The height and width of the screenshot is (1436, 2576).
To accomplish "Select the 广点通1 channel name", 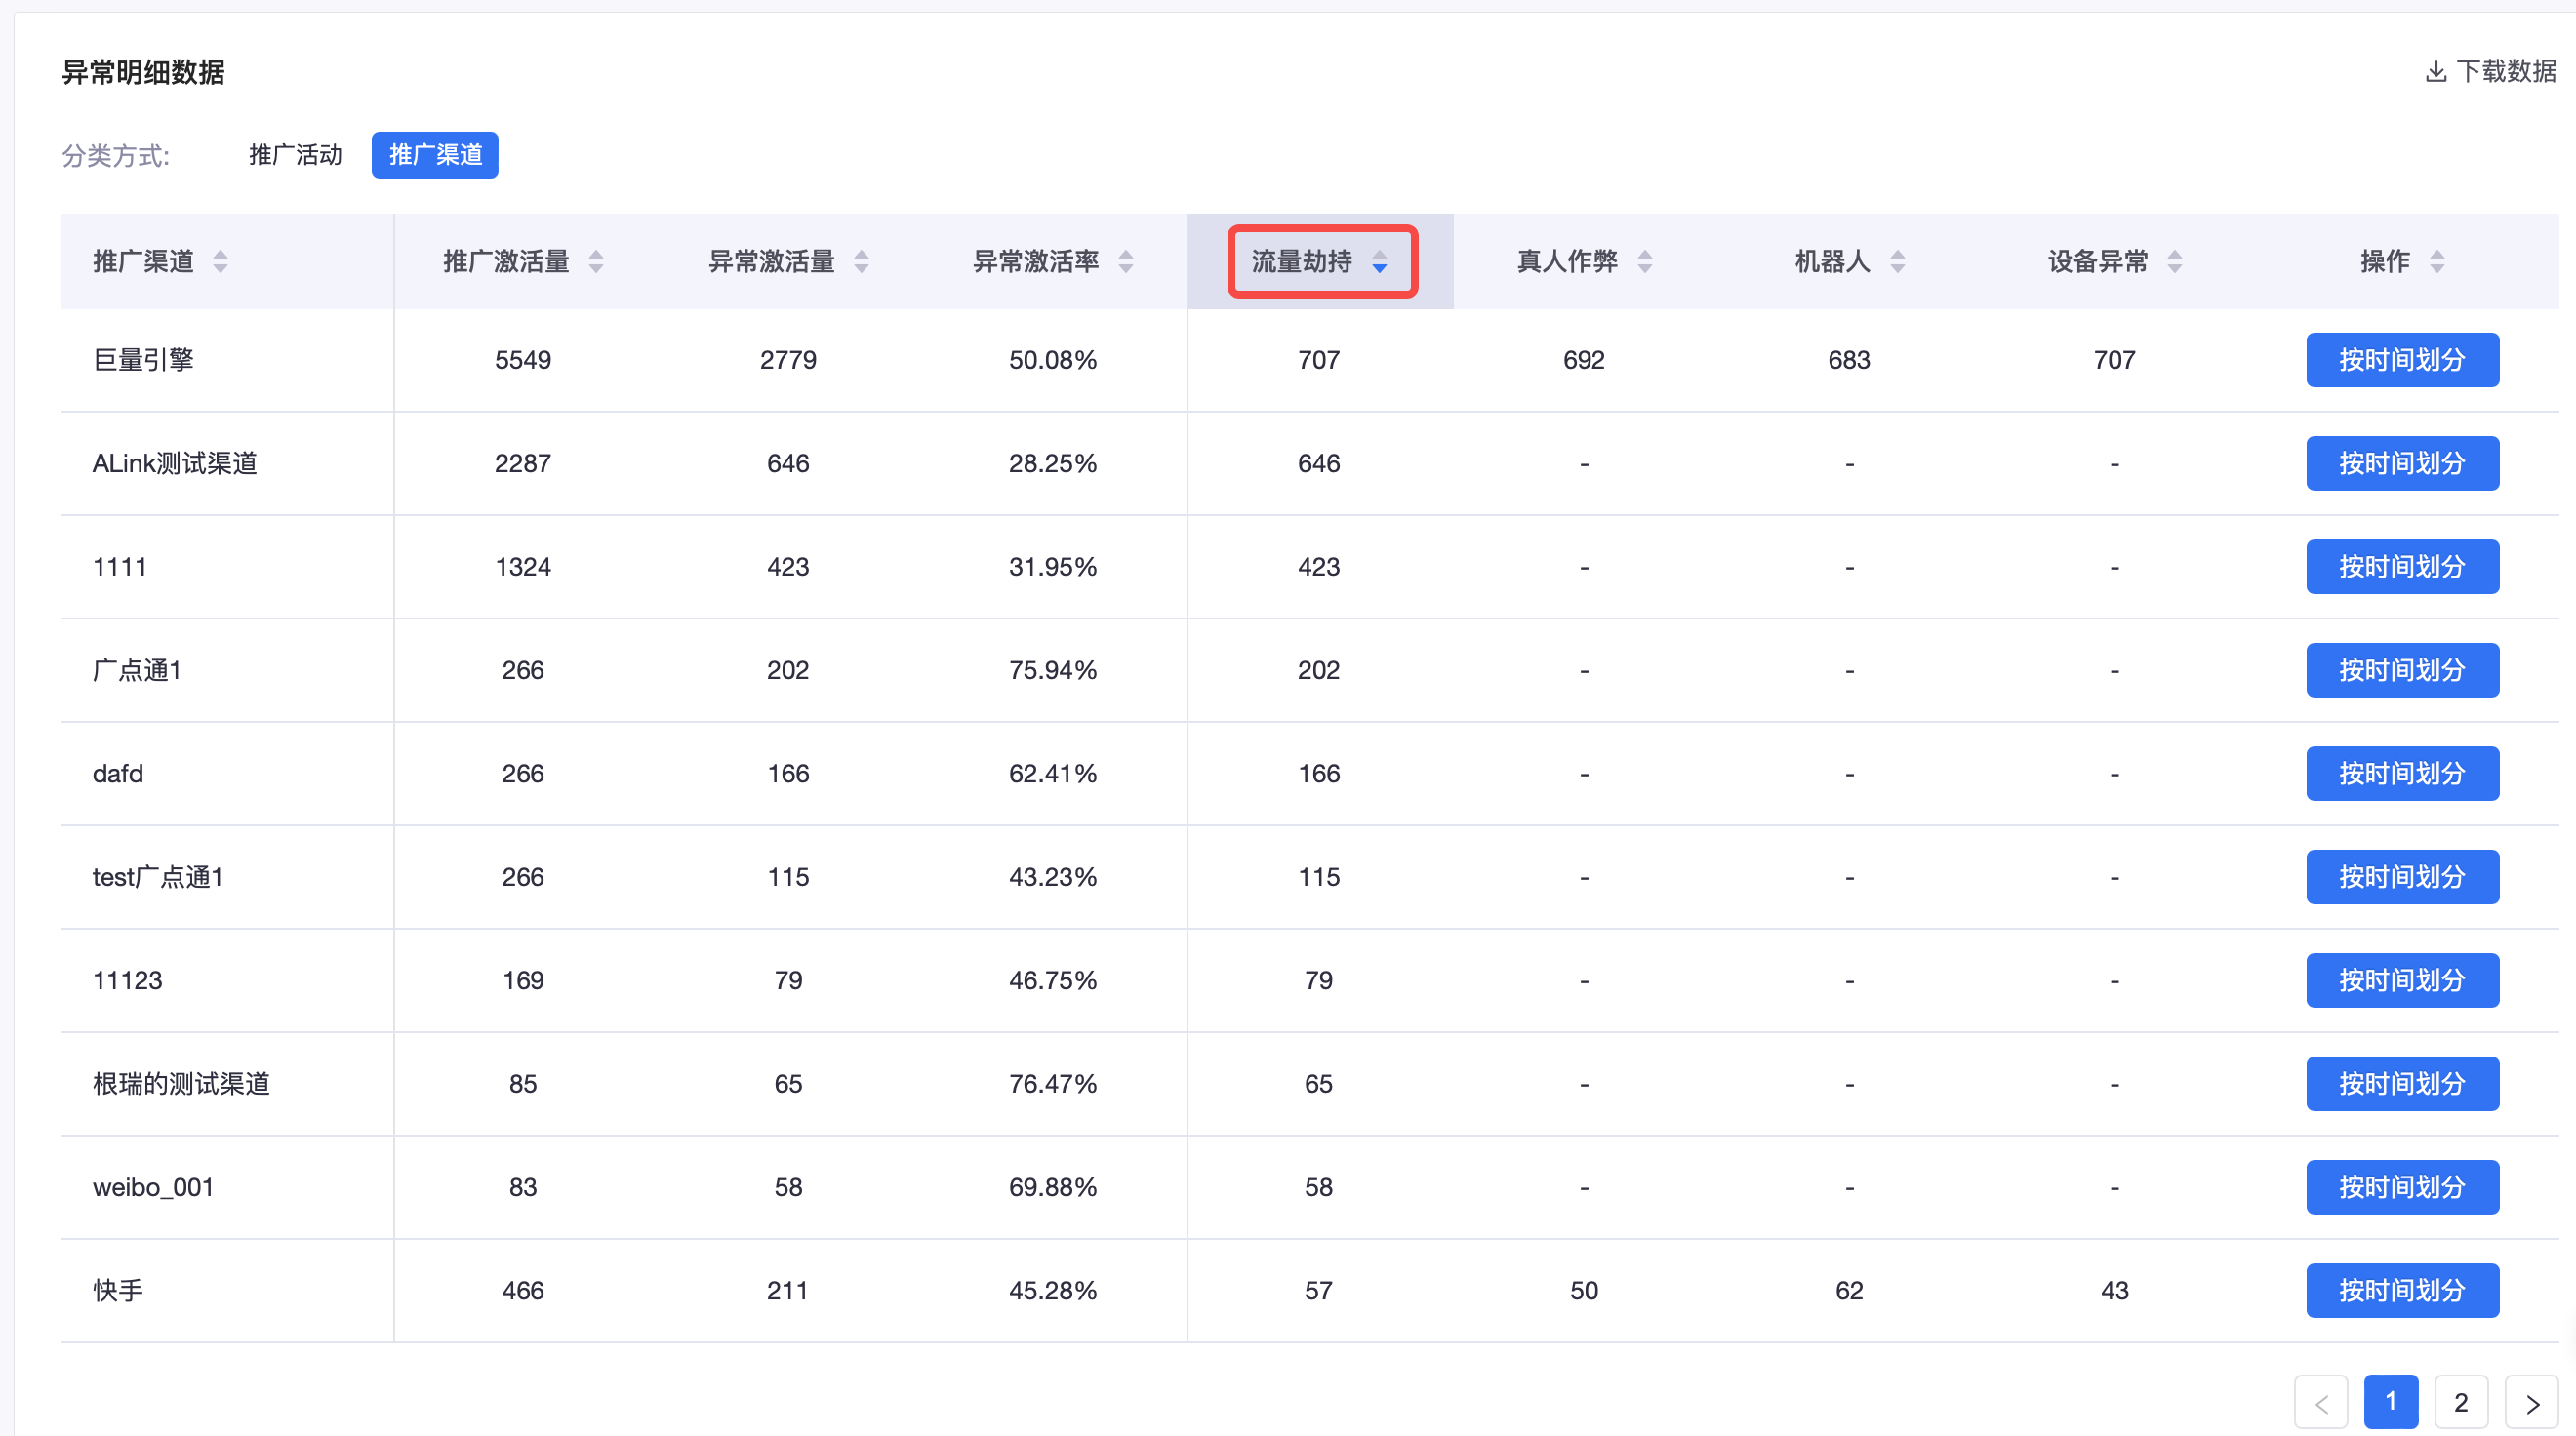I will click(137, 670).
